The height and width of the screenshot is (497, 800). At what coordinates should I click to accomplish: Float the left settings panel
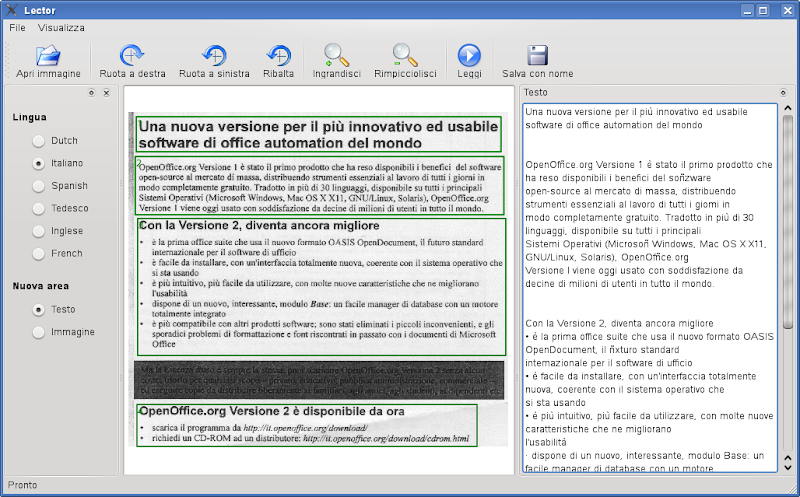click(x=91, y=93)
